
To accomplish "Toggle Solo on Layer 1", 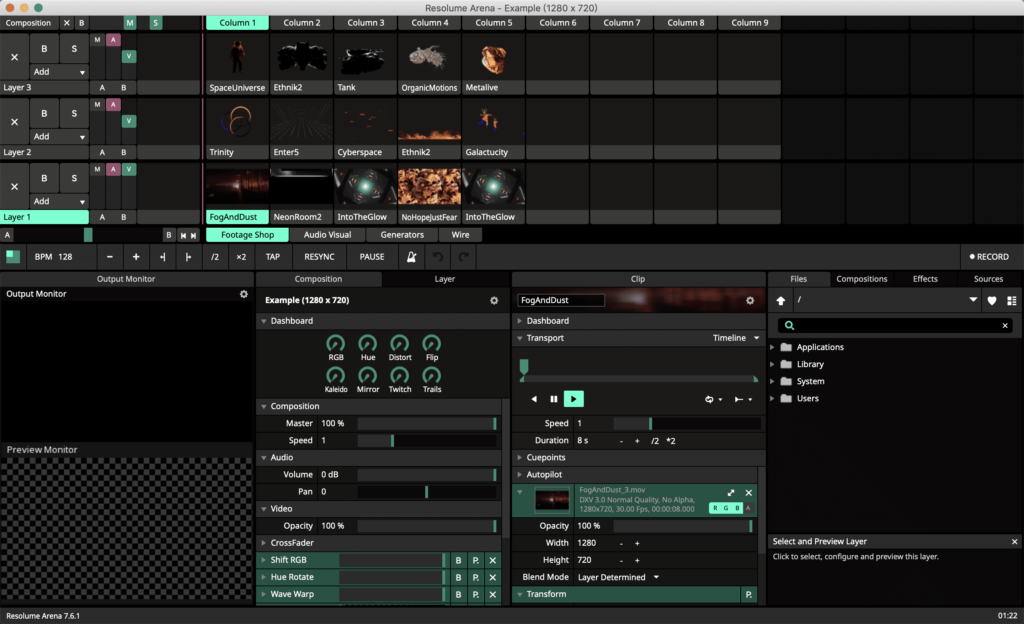I will [74, 178].
